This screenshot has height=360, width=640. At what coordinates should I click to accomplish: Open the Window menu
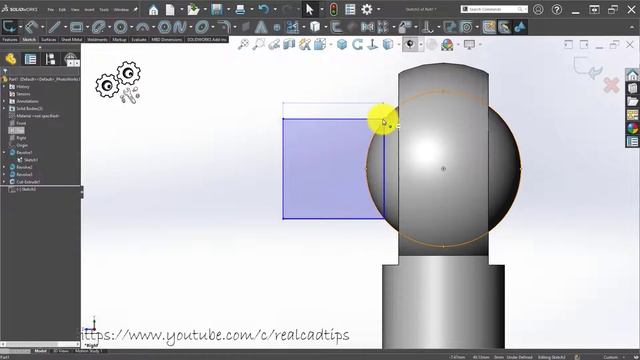pyautogui.click(x=121, y=9)
